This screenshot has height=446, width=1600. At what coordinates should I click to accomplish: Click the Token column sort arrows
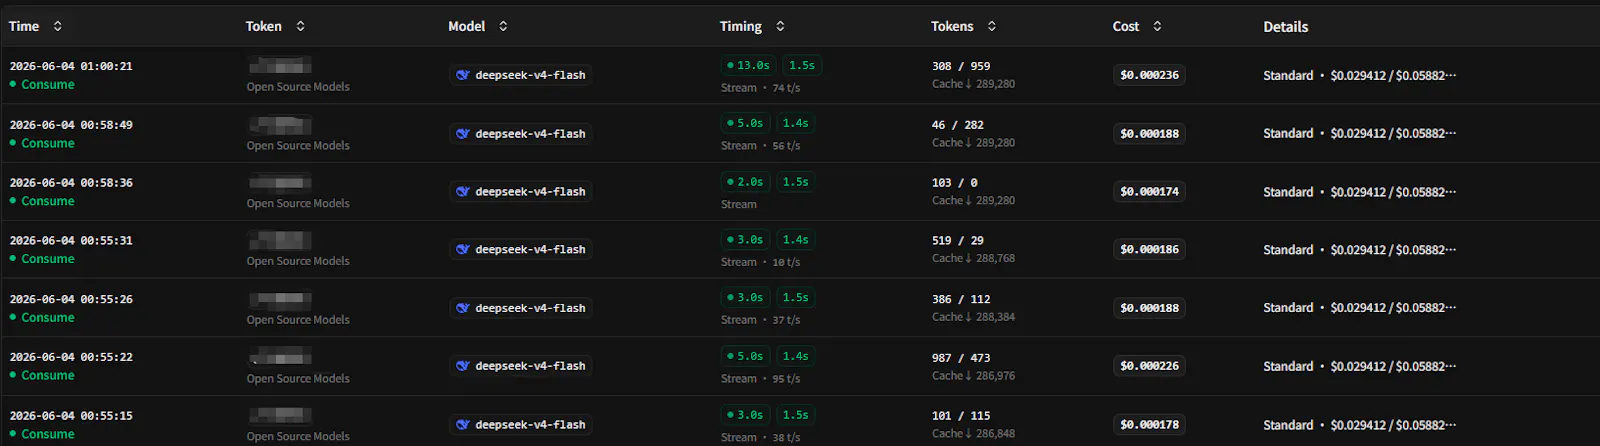300,26
